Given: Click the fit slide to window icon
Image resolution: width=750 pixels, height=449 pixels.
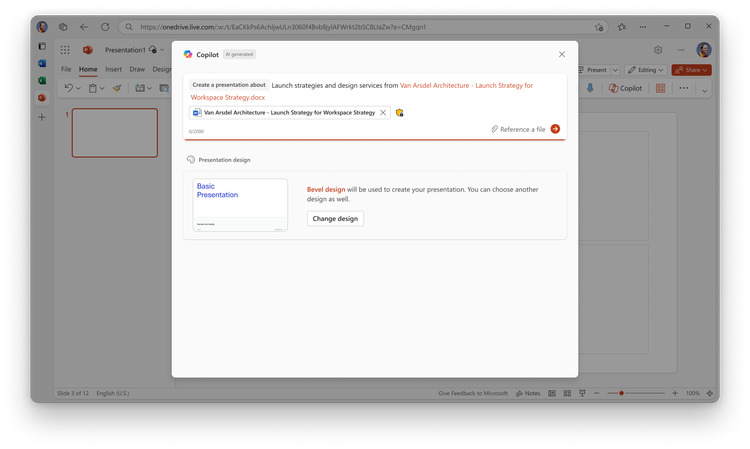Looking at the screenshot, I should (x=710, y=393).
